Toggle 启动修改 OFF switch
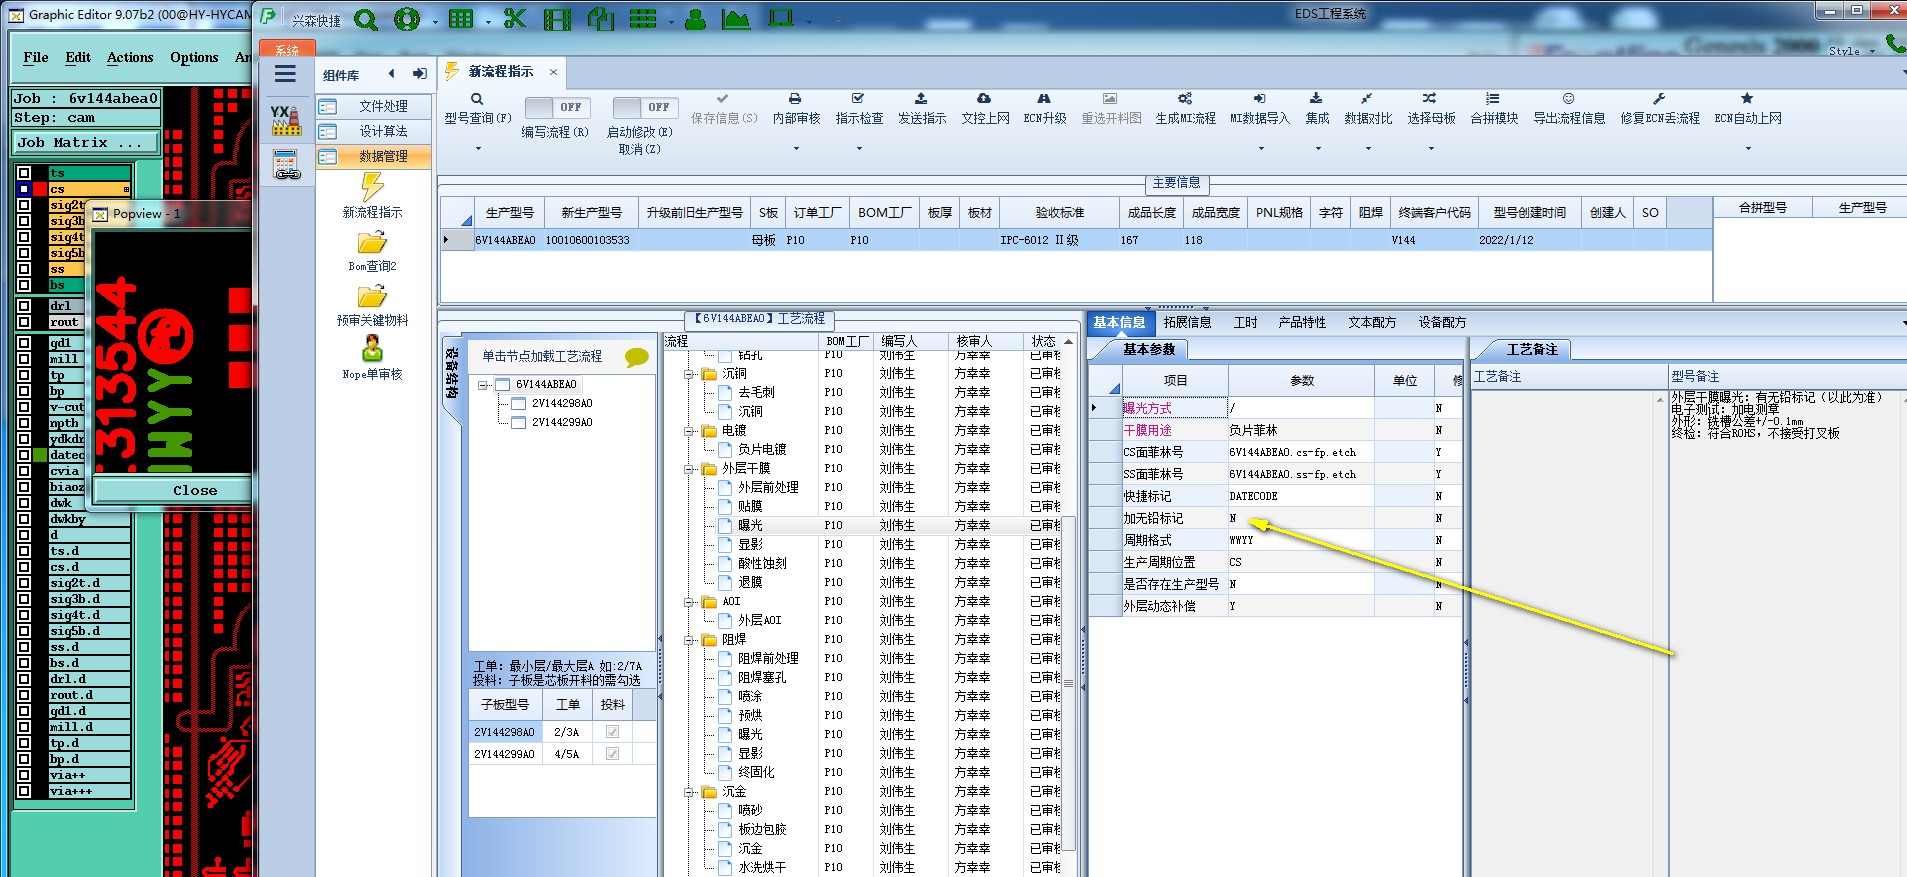This screenshot has width=1907, height=877. (645, 107)
